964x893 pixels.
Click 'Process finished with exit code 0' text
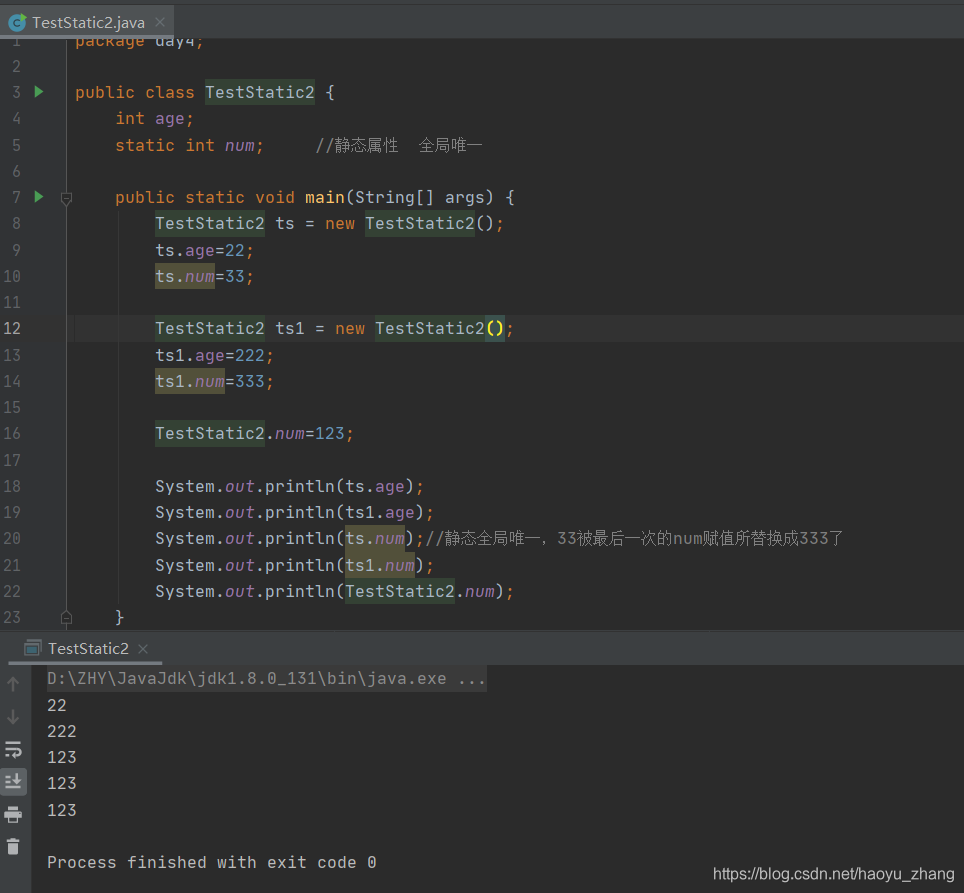(211, 862)
